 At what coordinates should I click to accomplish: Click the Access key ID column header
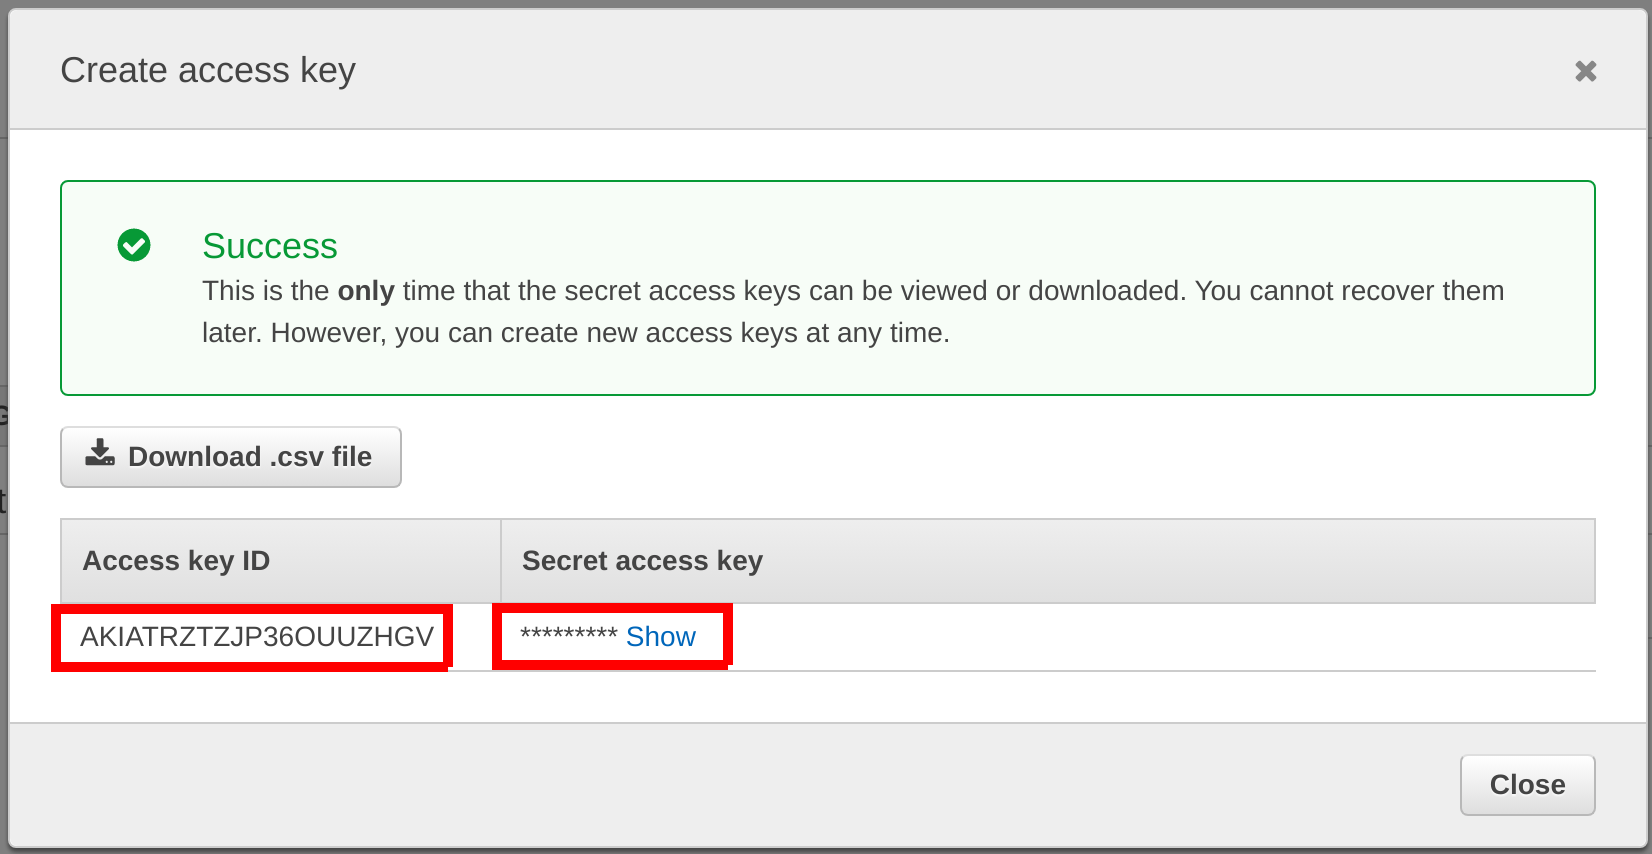click(x=176, y=561)
